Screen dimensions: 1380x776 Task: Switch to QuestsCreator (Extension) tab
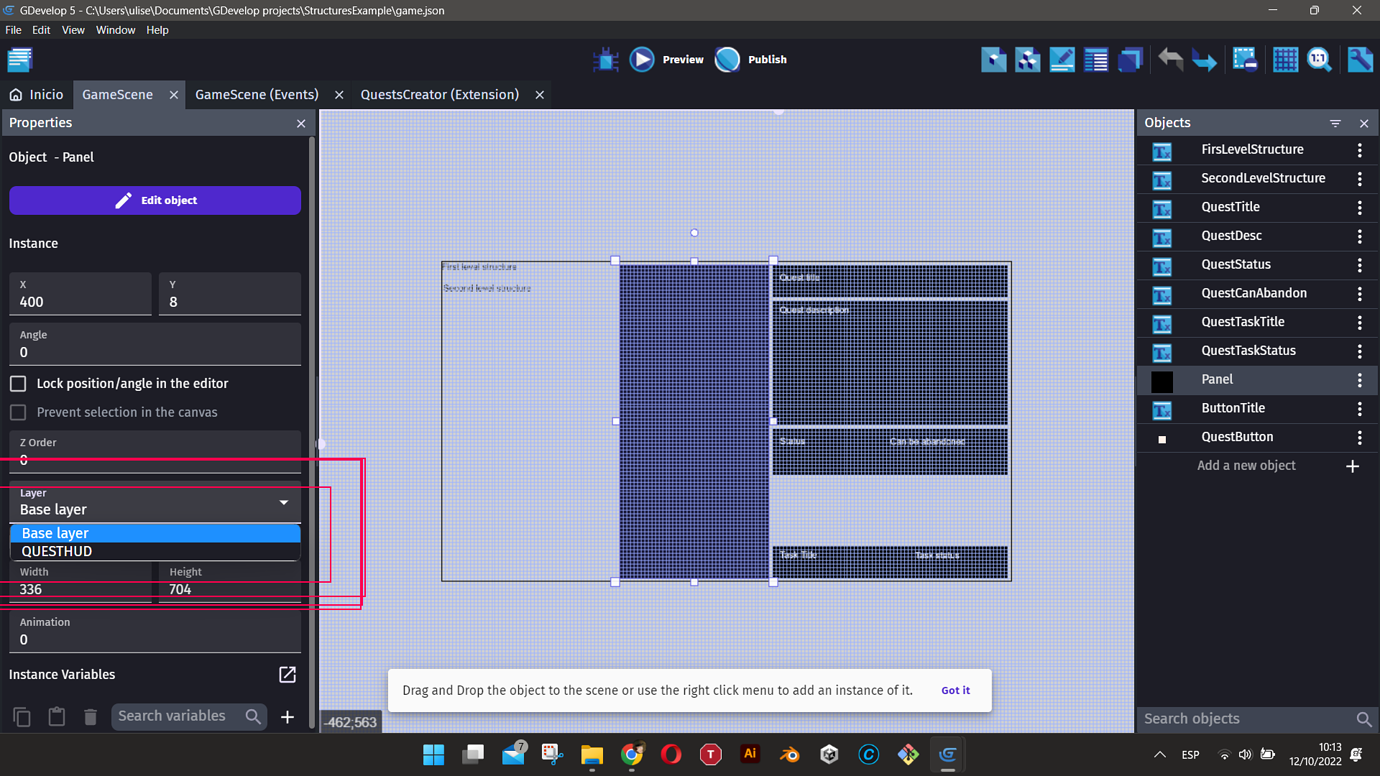440,95
